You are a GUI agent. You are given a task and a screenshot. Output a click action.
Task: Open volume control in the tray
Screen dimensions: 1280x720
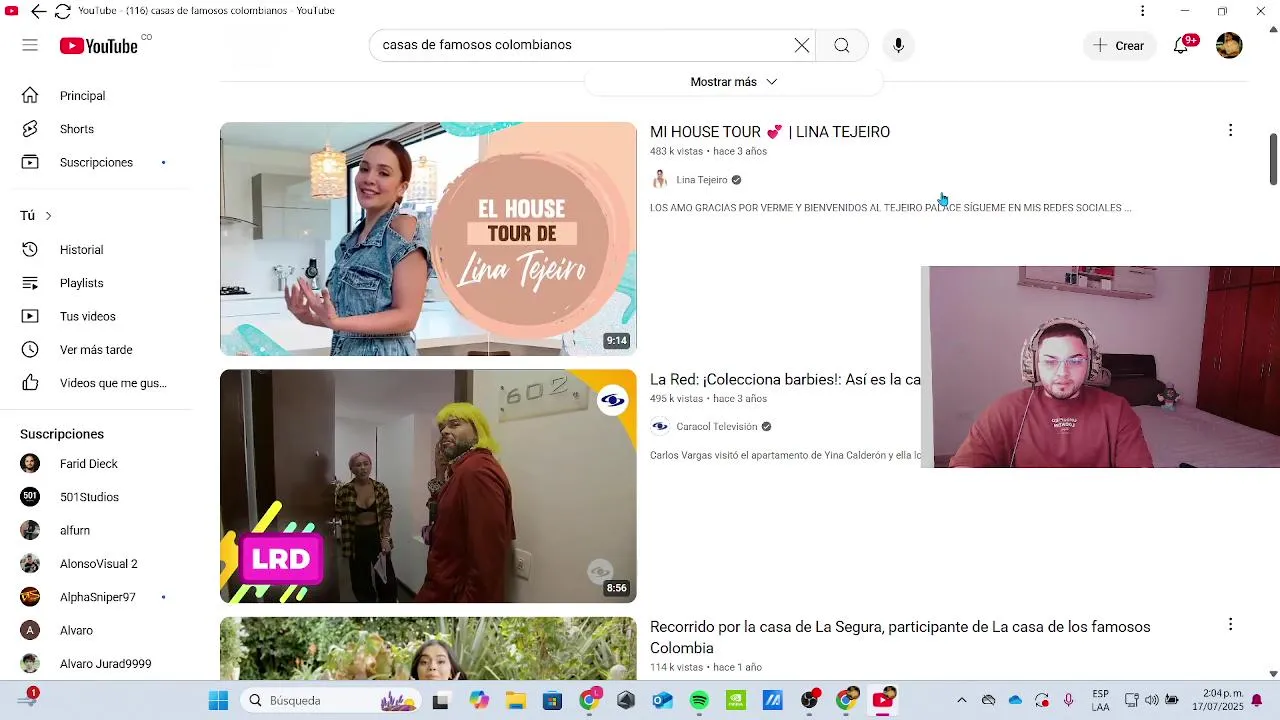(1152, 701)
